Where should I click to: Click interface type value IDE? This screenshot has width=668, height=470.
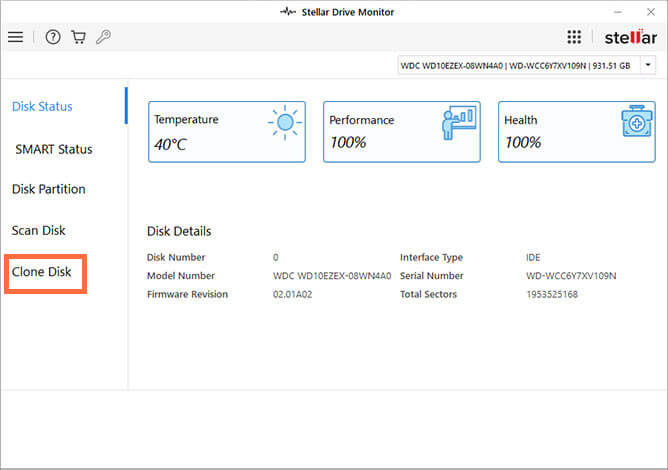[533, 257]
